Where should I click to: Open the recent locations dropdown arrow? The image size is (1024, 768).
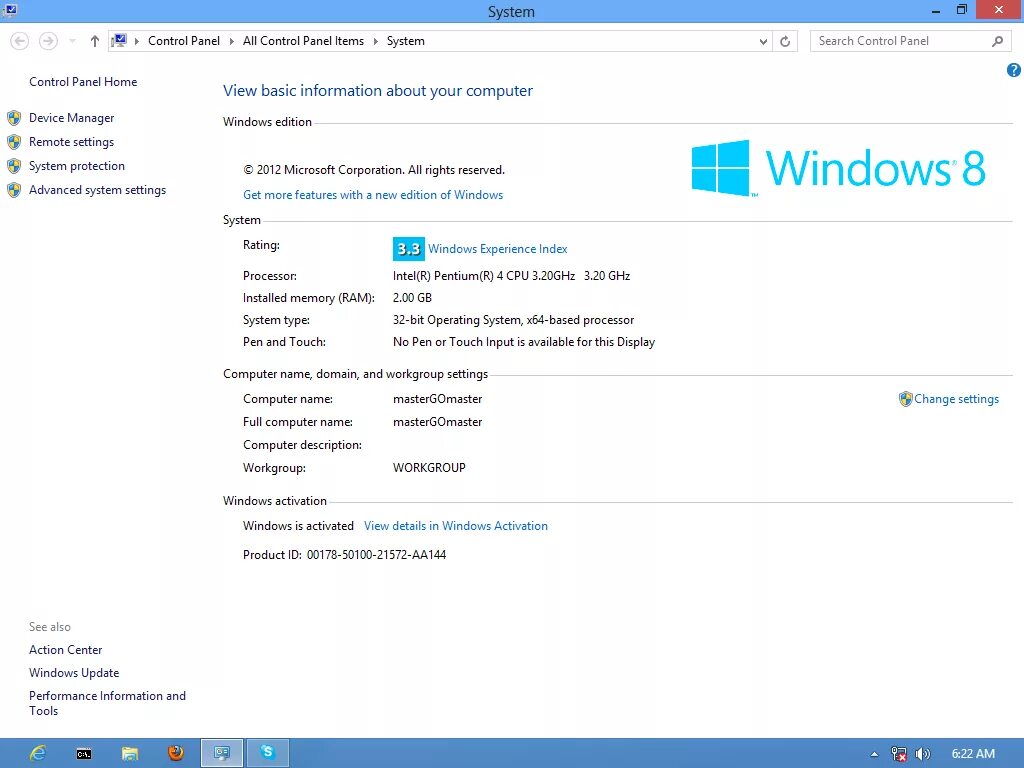72,41
